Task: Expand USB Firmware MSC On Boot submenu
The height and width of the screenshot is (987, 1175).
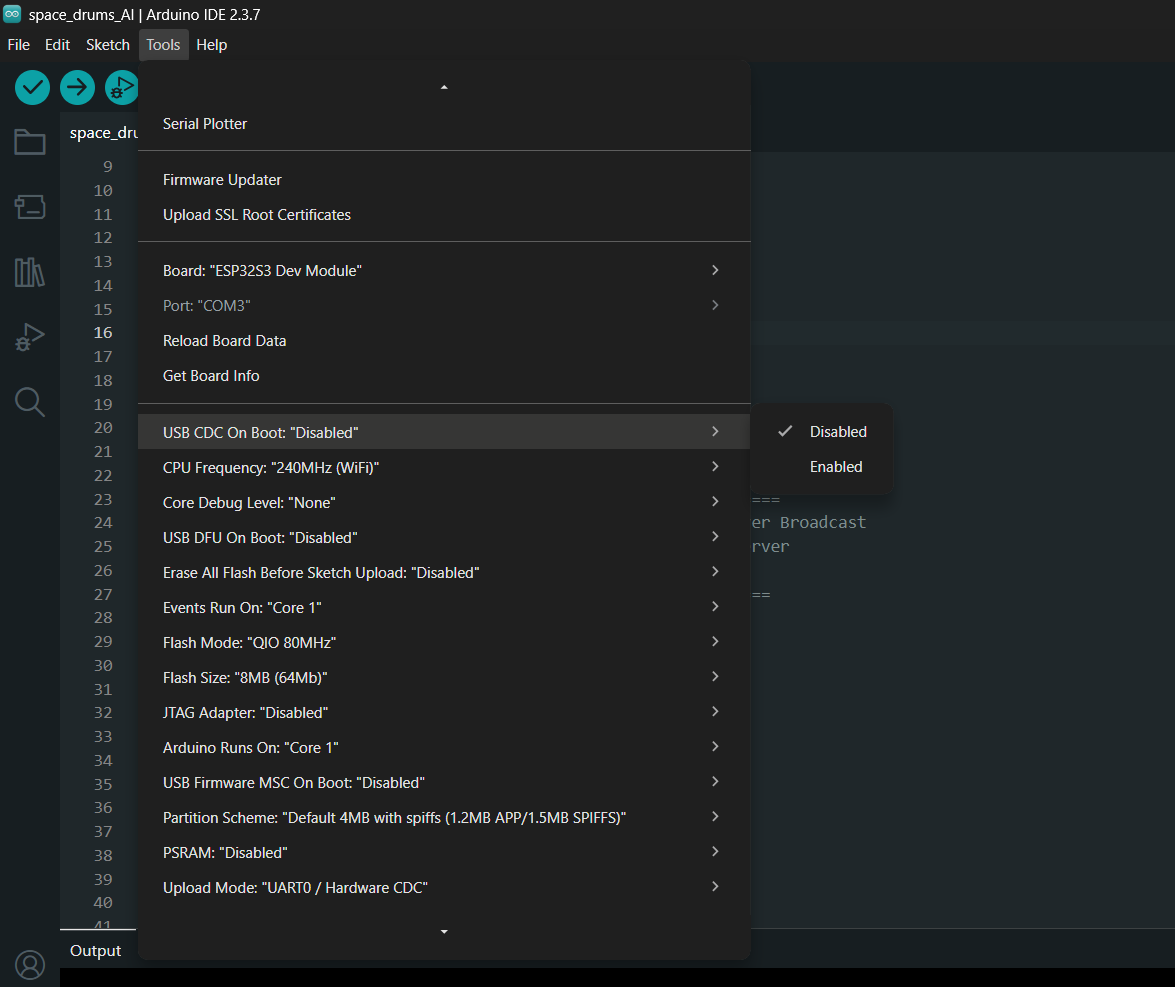Action: 444,782
